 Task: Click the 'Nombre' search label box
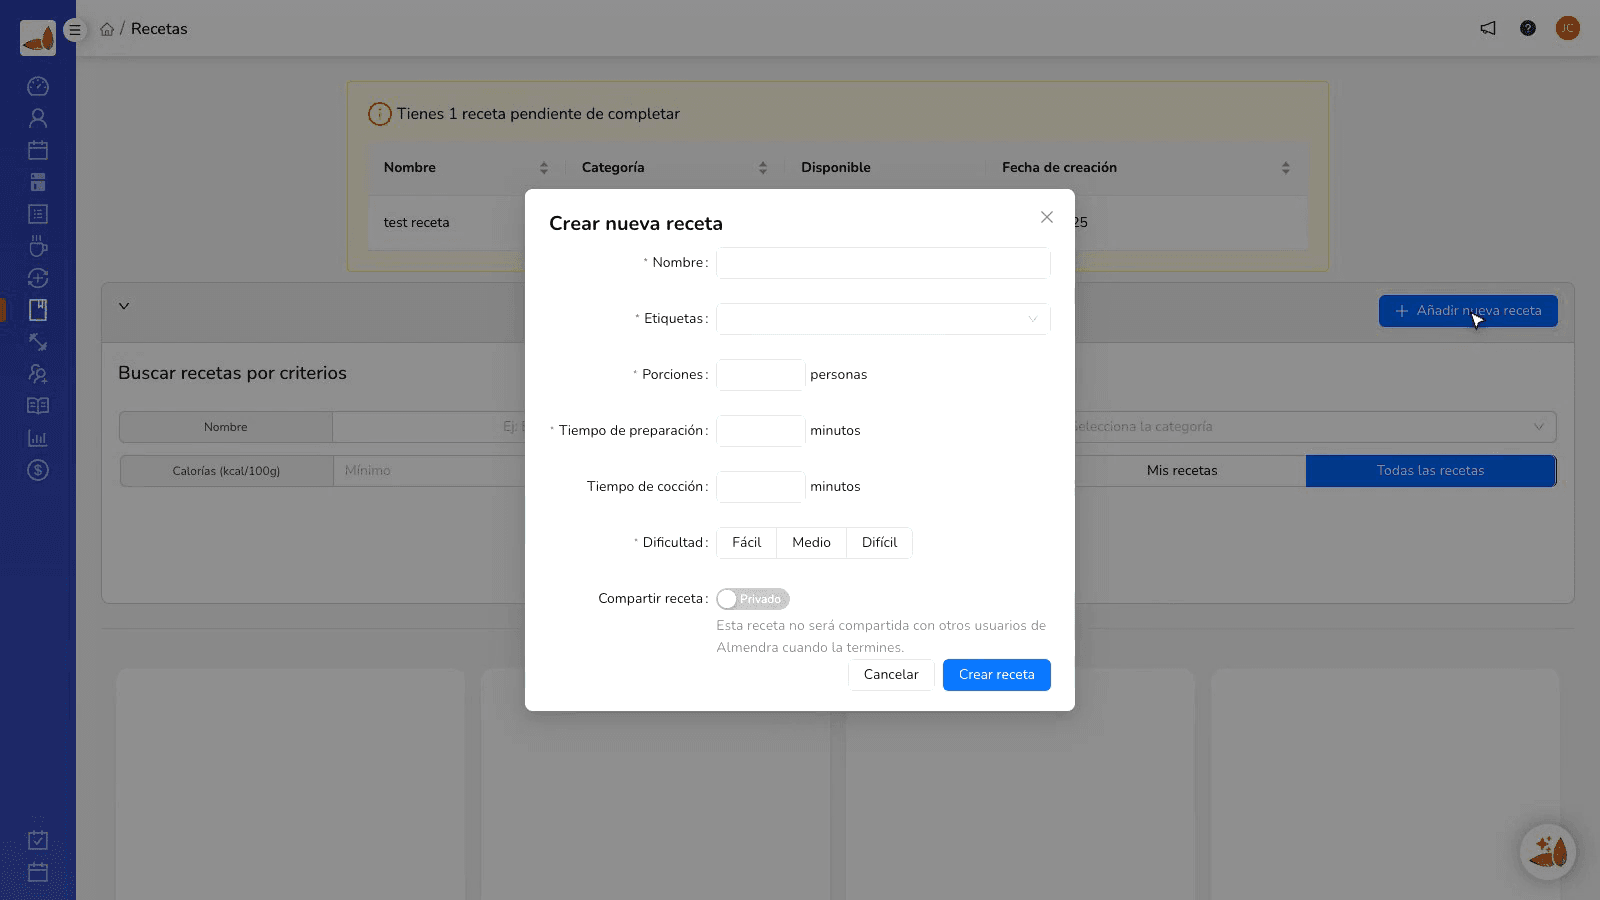tap(226, 427)
